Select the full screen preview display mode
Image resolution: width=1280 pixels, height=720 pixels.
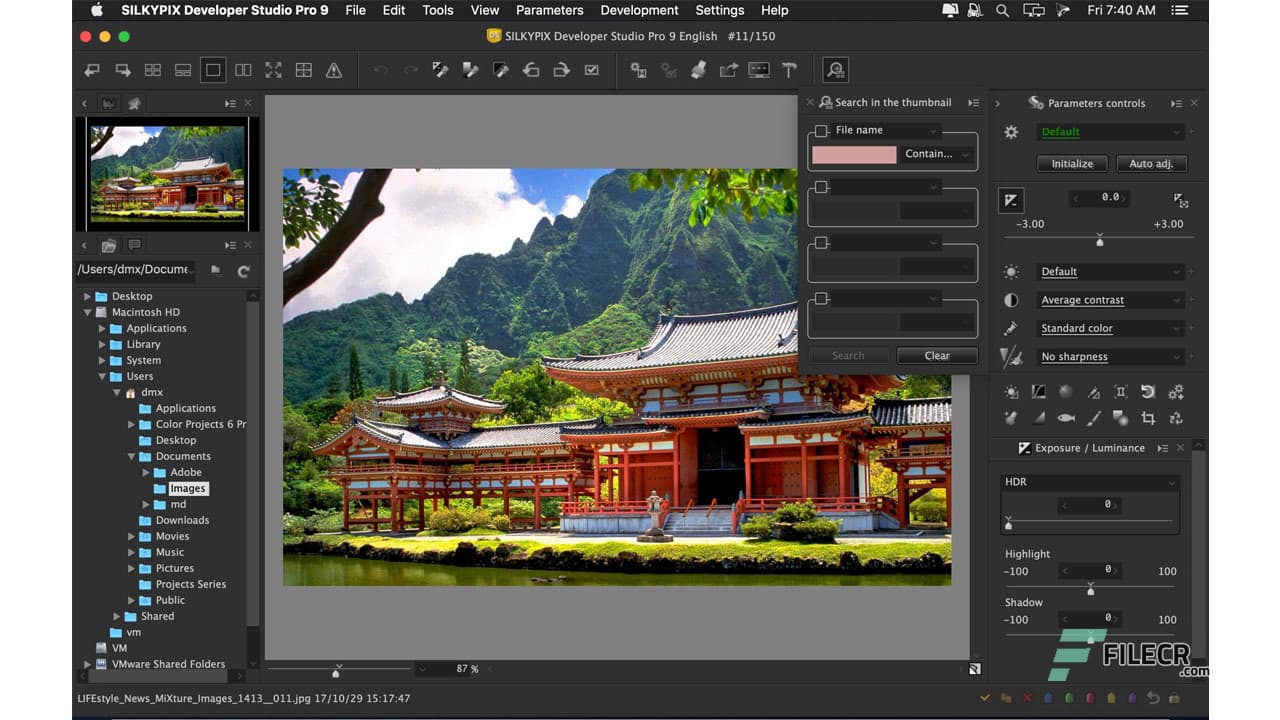(273, 70)
